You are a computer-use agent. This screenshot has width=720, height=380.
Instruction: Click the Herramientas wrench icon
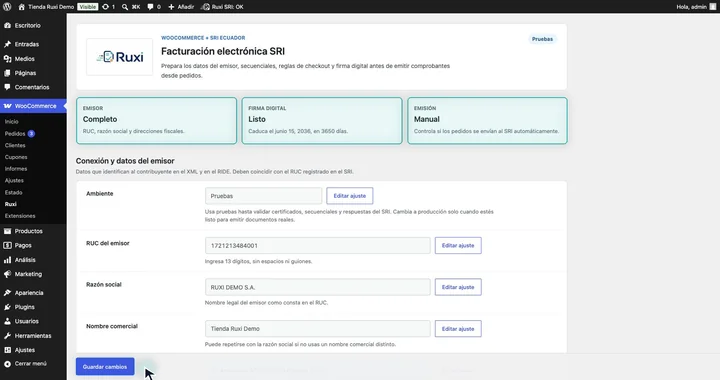7,336
